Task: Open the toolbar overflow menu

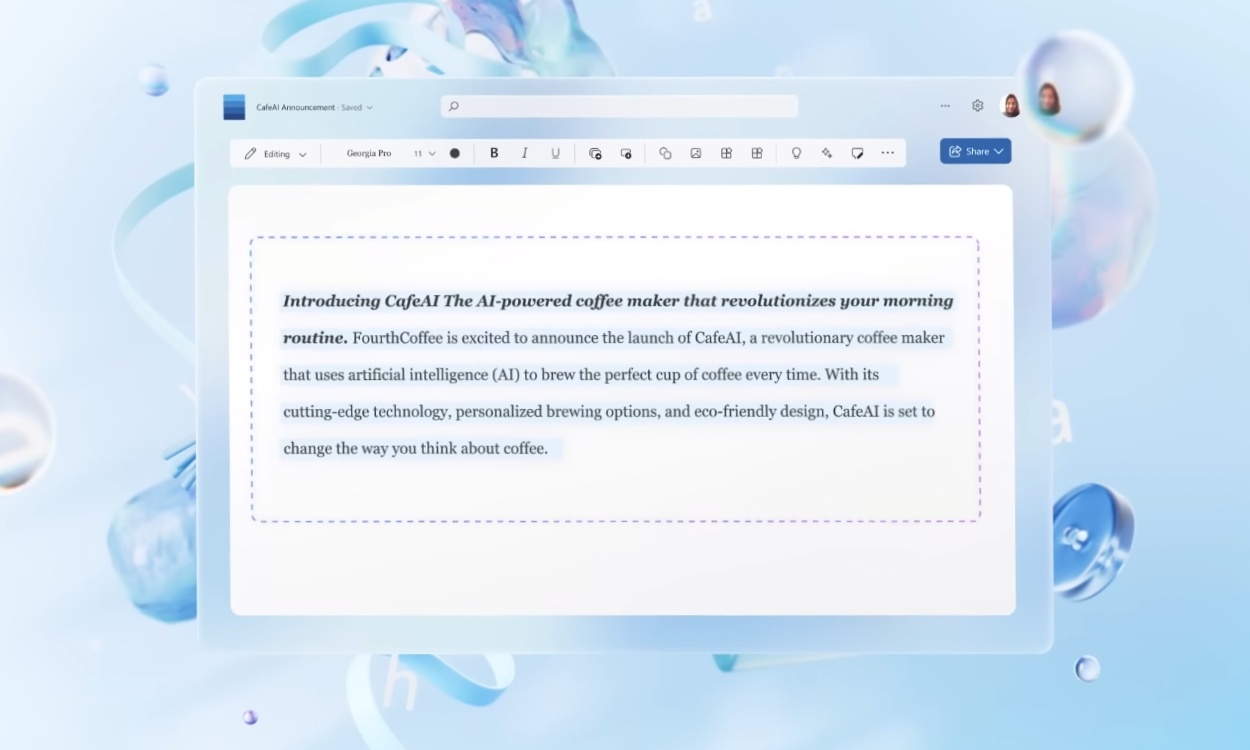Action: tap(888, 153)
